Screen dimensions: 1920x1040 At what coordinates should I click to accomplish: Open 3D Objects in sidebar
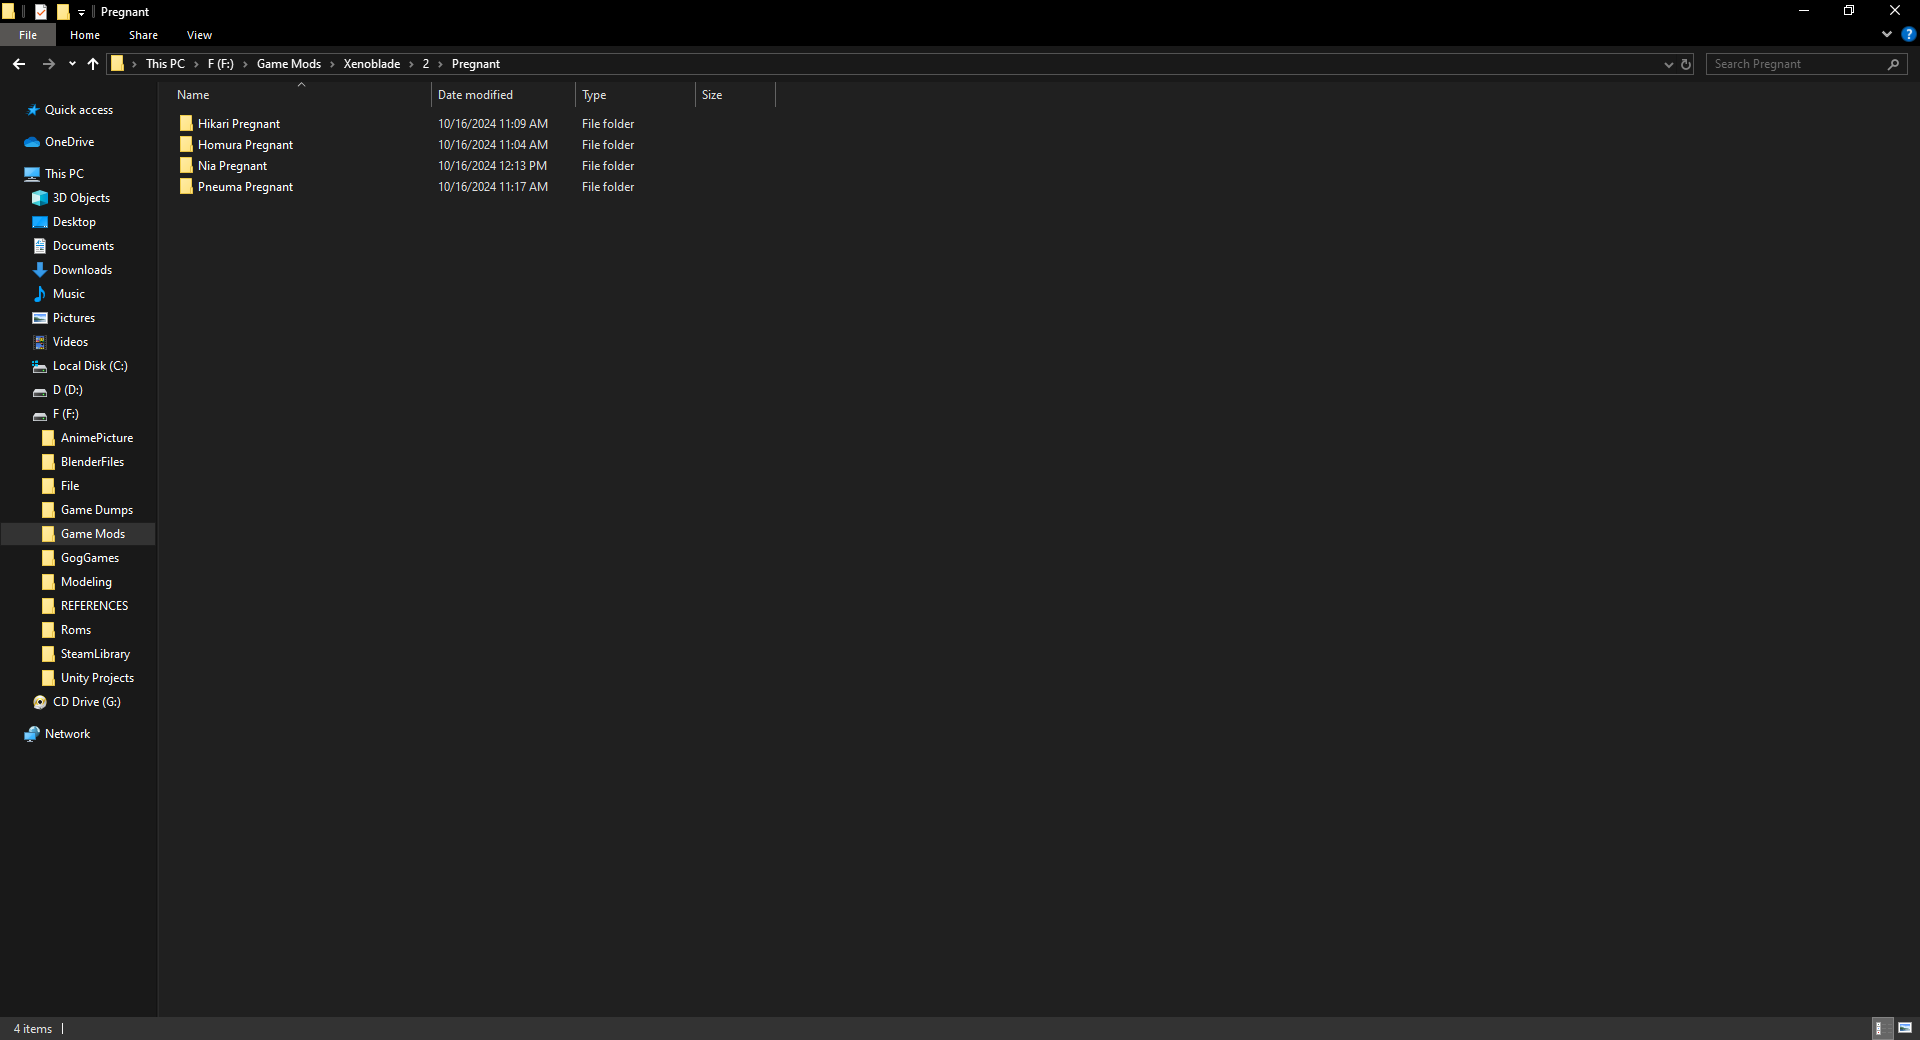(81, 198)
